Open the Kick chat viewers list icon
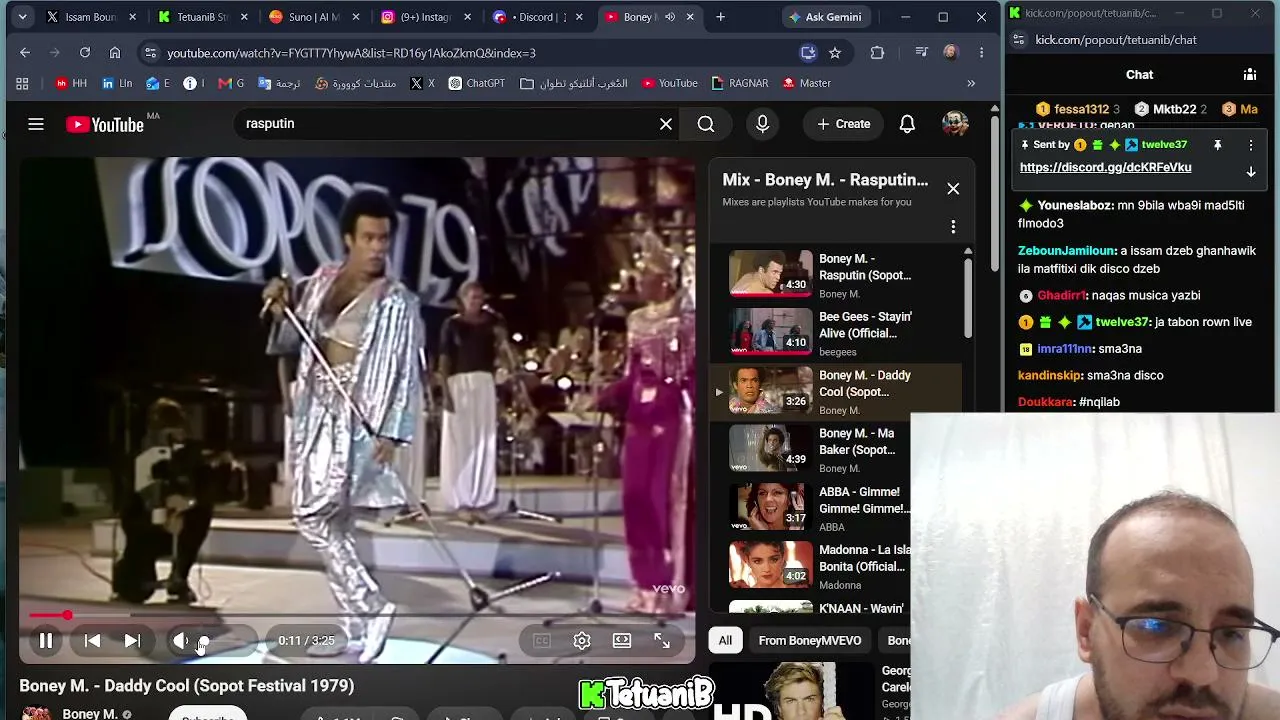 pos(1249,74)
